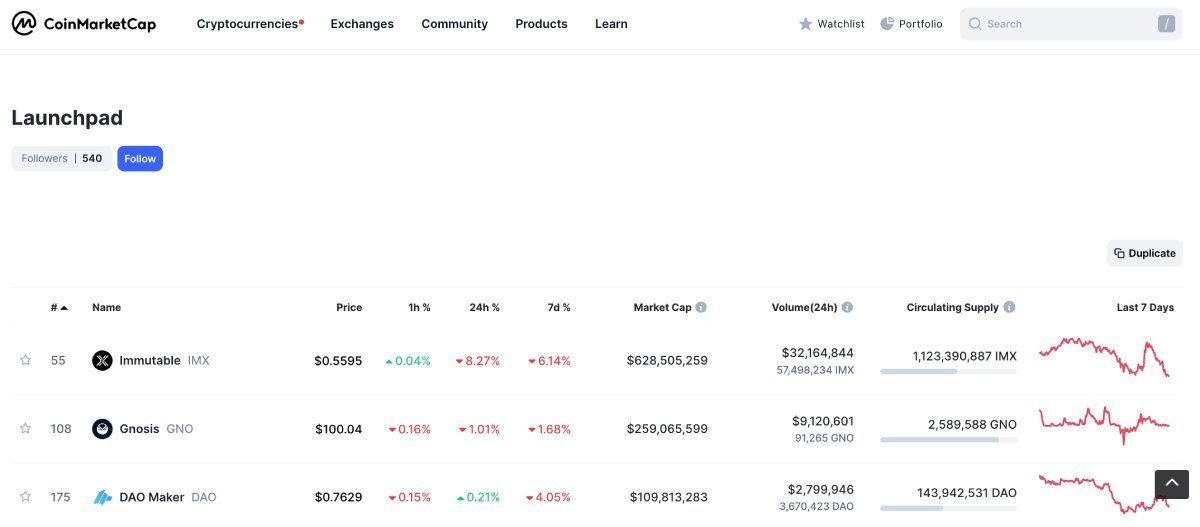1200x527 pixels.
Task: Open the Exchanges menu
Action: [x=362, y=24]
